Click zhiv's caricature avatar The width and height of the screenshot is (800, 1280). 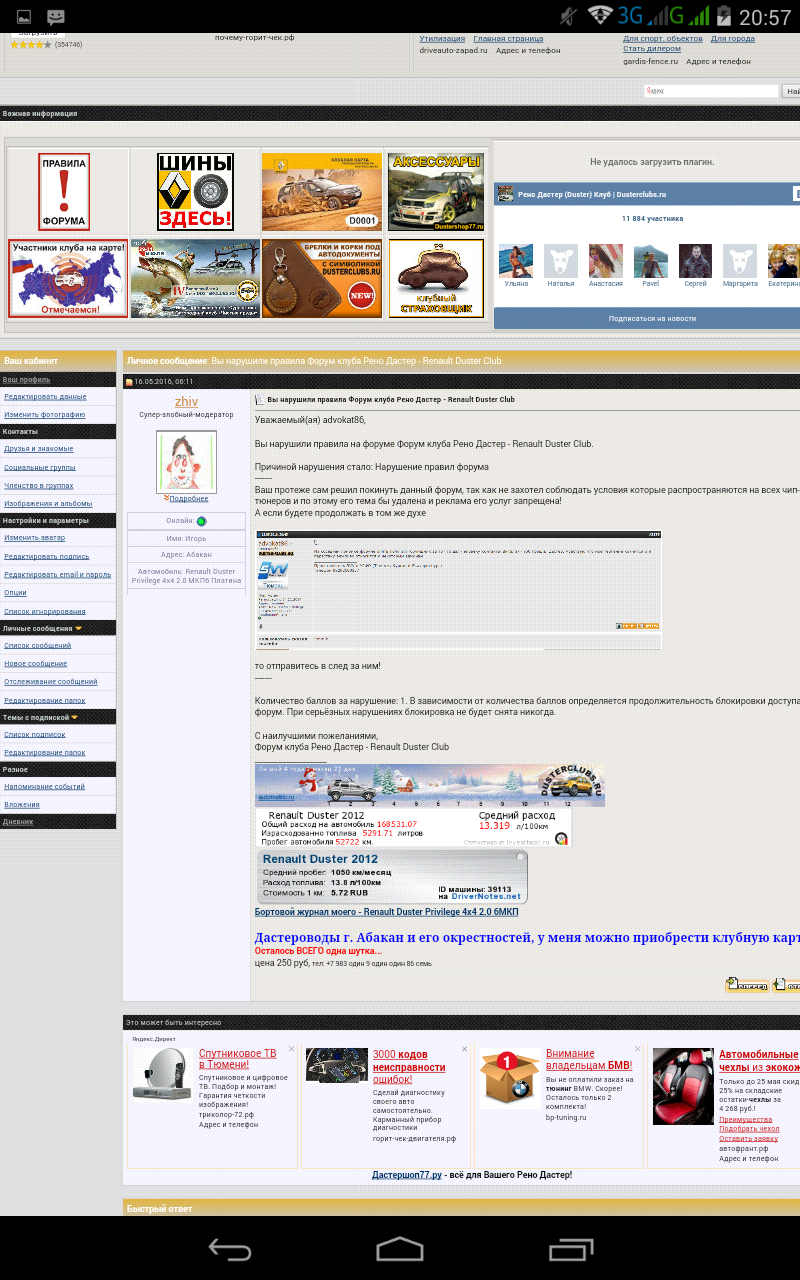coord(186,461)
